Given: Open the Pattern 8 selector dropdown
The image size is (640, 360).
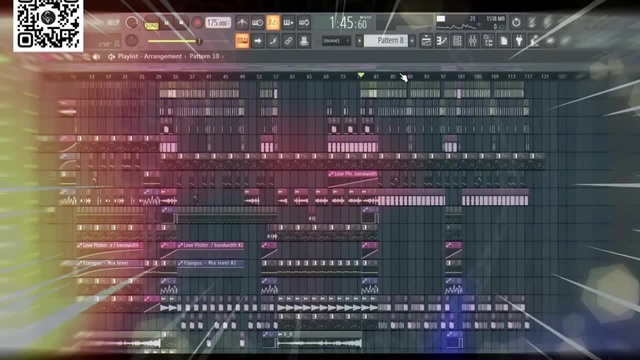Looking at the screenshot, I should pos(386,40).
